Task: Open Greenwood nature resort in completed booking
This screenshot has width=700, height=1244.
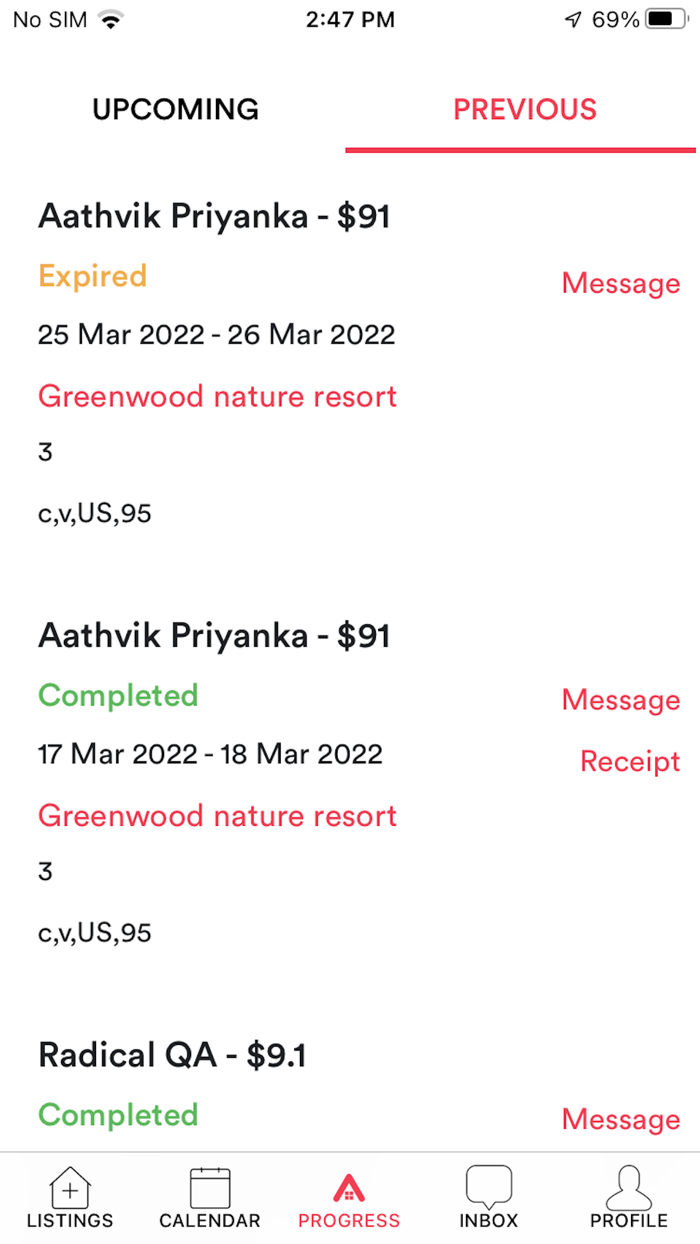Action: [x=217, y=815]
